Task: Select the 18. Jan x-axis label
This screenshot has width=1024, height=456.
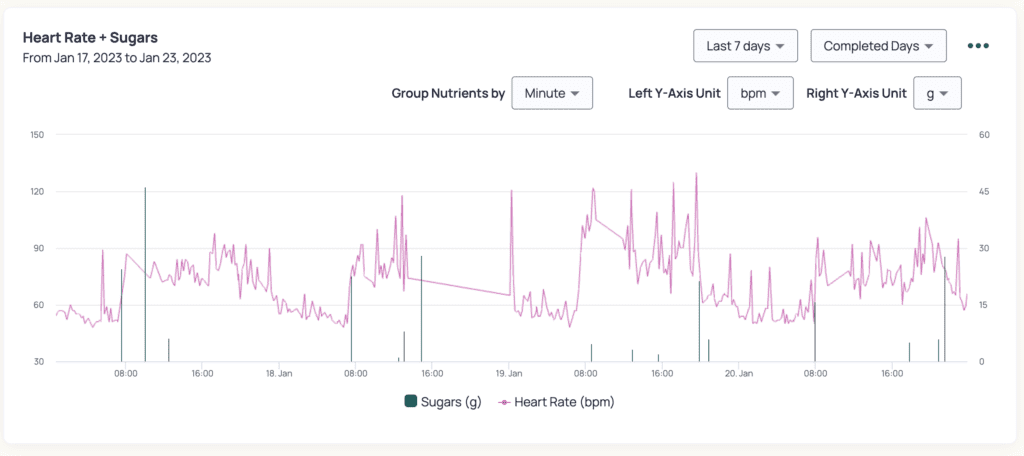Action: pos(279,373)
